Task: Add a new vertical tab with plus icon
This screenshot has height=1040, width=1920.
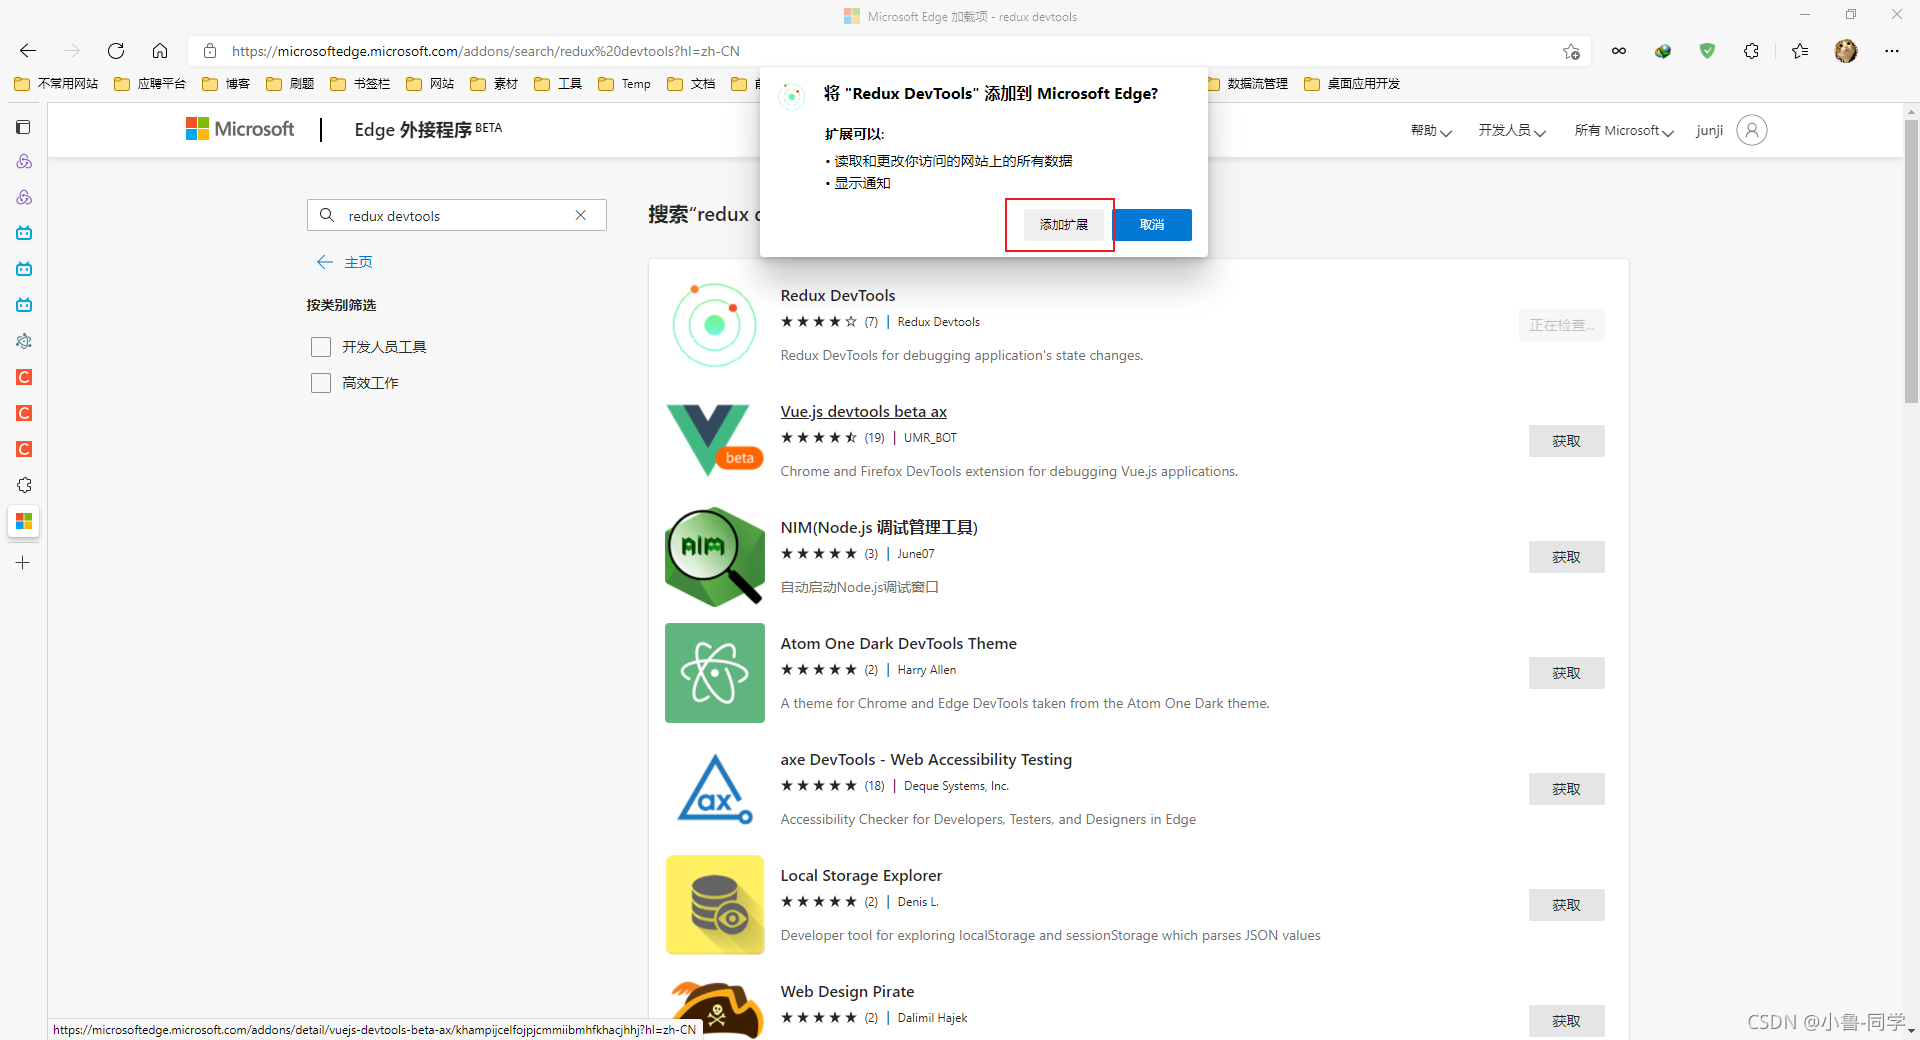Action: pyautogui.click(x=23, y=563)
